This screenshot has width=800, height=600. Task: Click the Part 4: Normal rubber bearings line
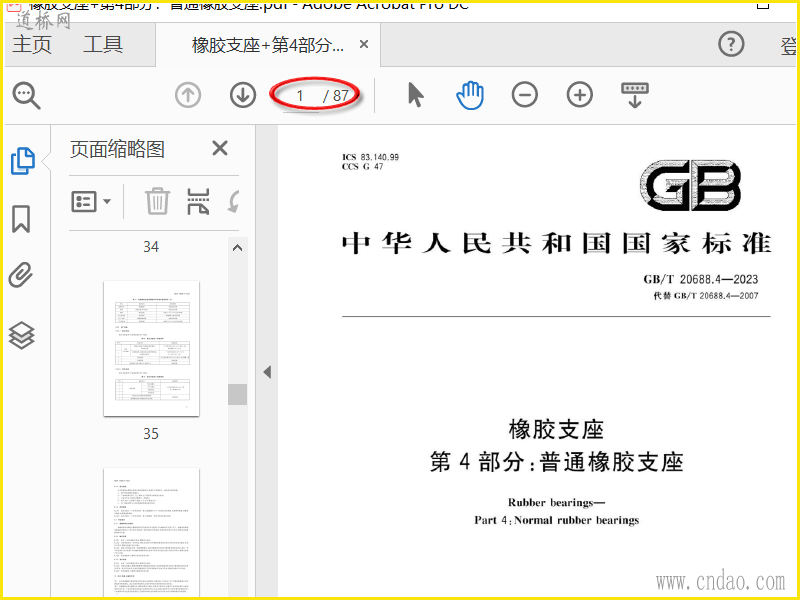tap(557, 520)
